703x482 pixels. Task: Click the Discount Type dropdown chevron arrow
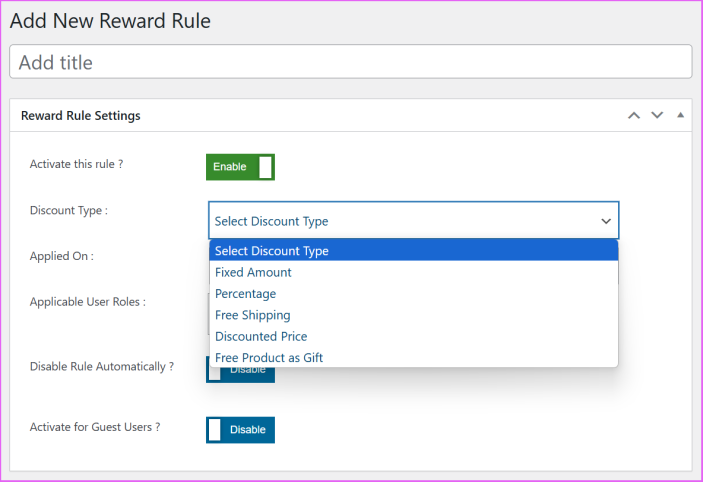[x=605, y=221]
